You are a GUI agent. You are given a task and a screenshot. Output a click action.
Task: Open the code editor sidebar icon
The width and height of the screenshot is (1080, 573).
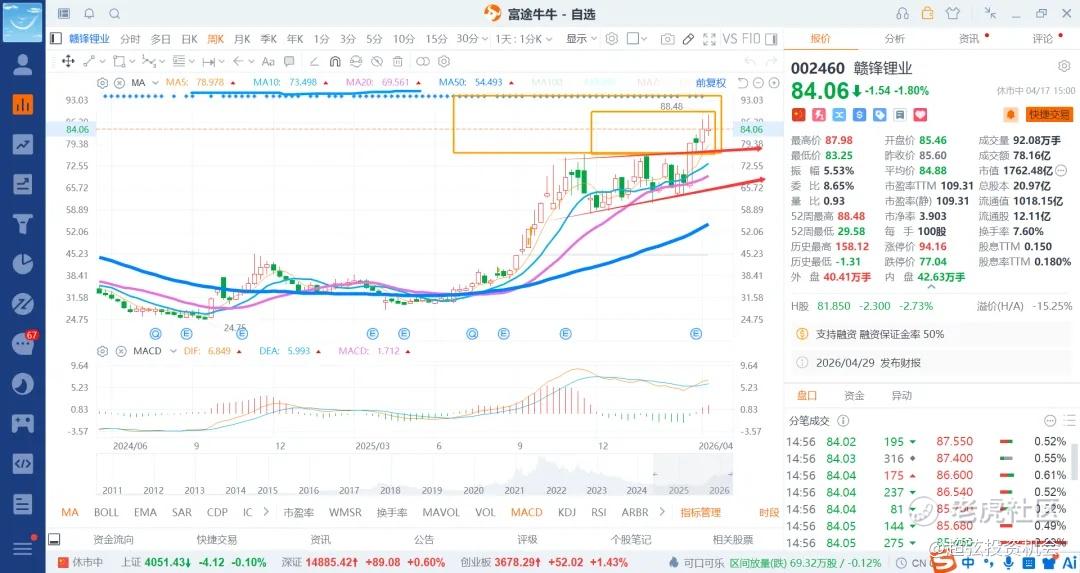point(23,463)
